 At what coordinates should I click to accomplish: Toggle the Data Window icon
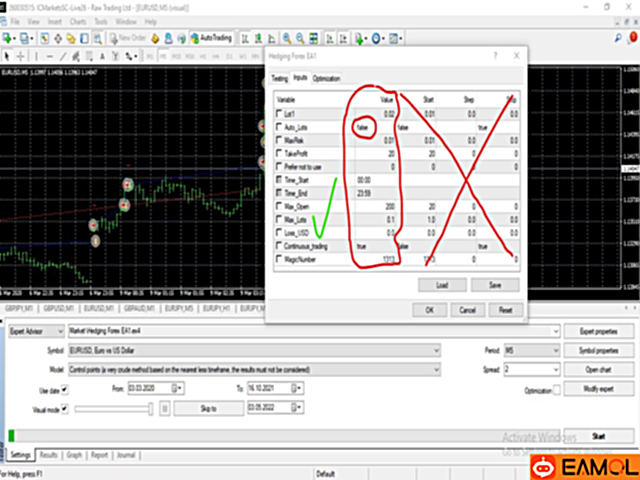pyautogui.click(x=58, y=38)
